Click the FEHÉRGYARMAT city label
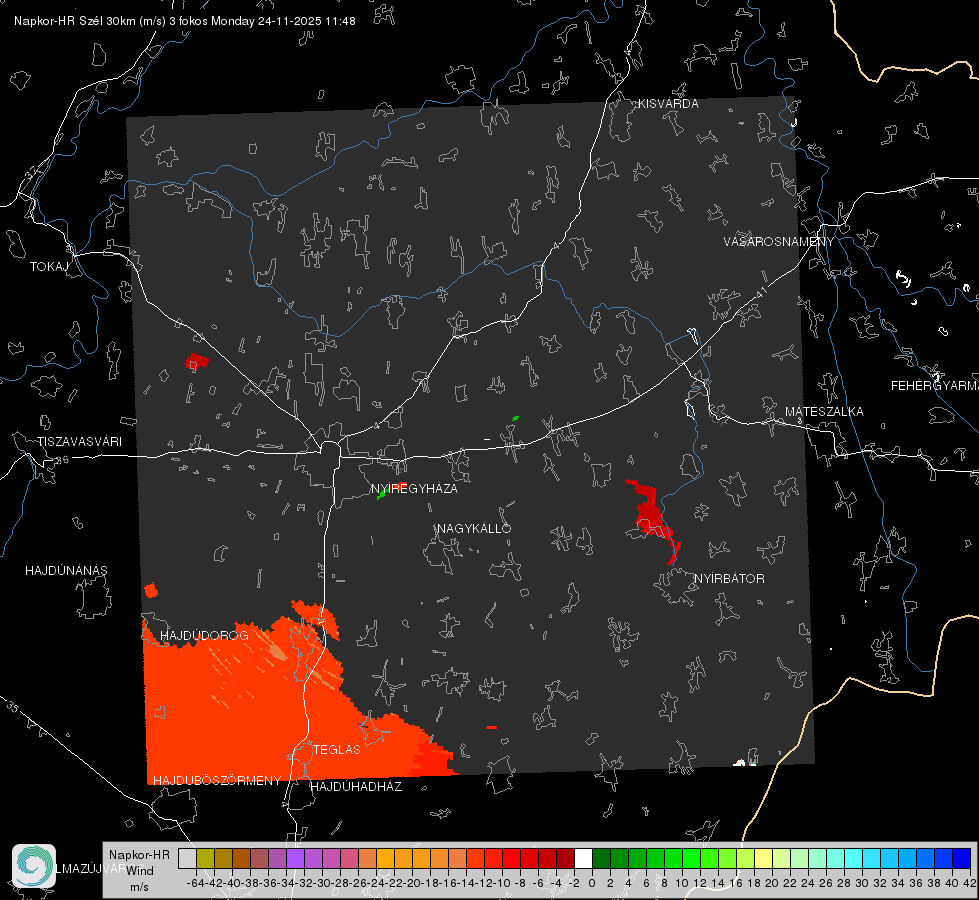 (x=935, y=386)
